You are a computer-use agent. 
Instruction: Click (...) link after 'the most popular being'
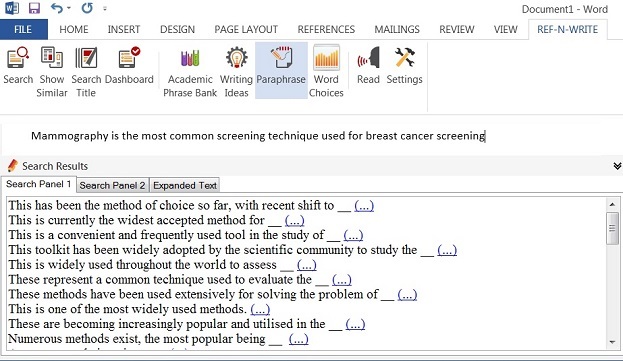298,339
